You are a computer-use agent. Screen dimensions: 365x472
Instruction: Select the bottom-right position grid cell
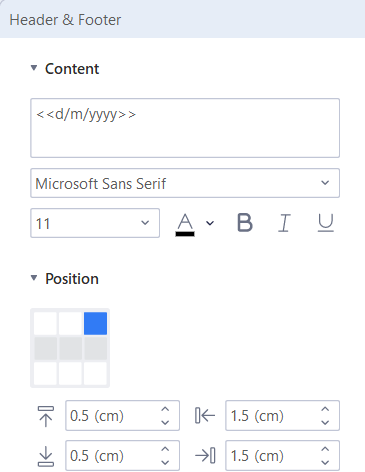click(95, 373)
